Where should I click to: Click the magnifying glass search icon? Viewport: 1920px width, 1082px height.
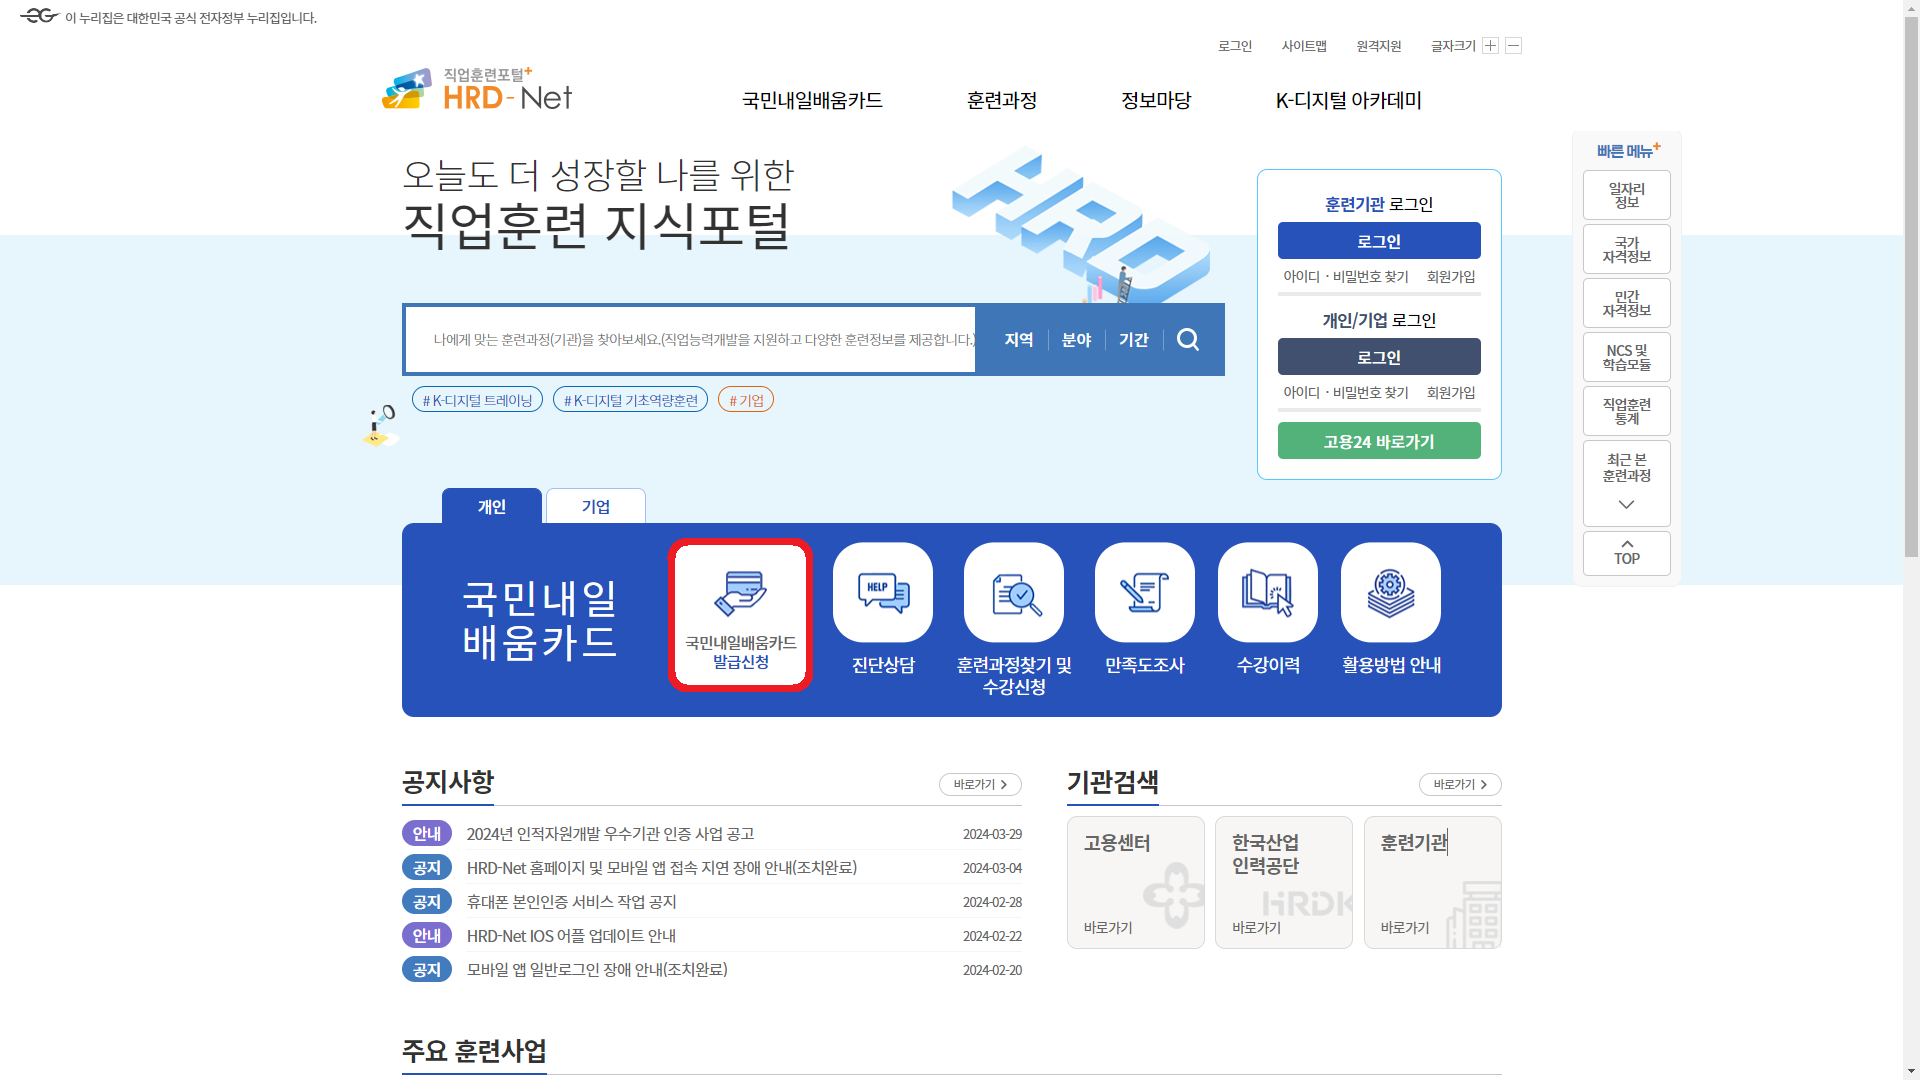pyautogui.click(x=1188, y=340)
